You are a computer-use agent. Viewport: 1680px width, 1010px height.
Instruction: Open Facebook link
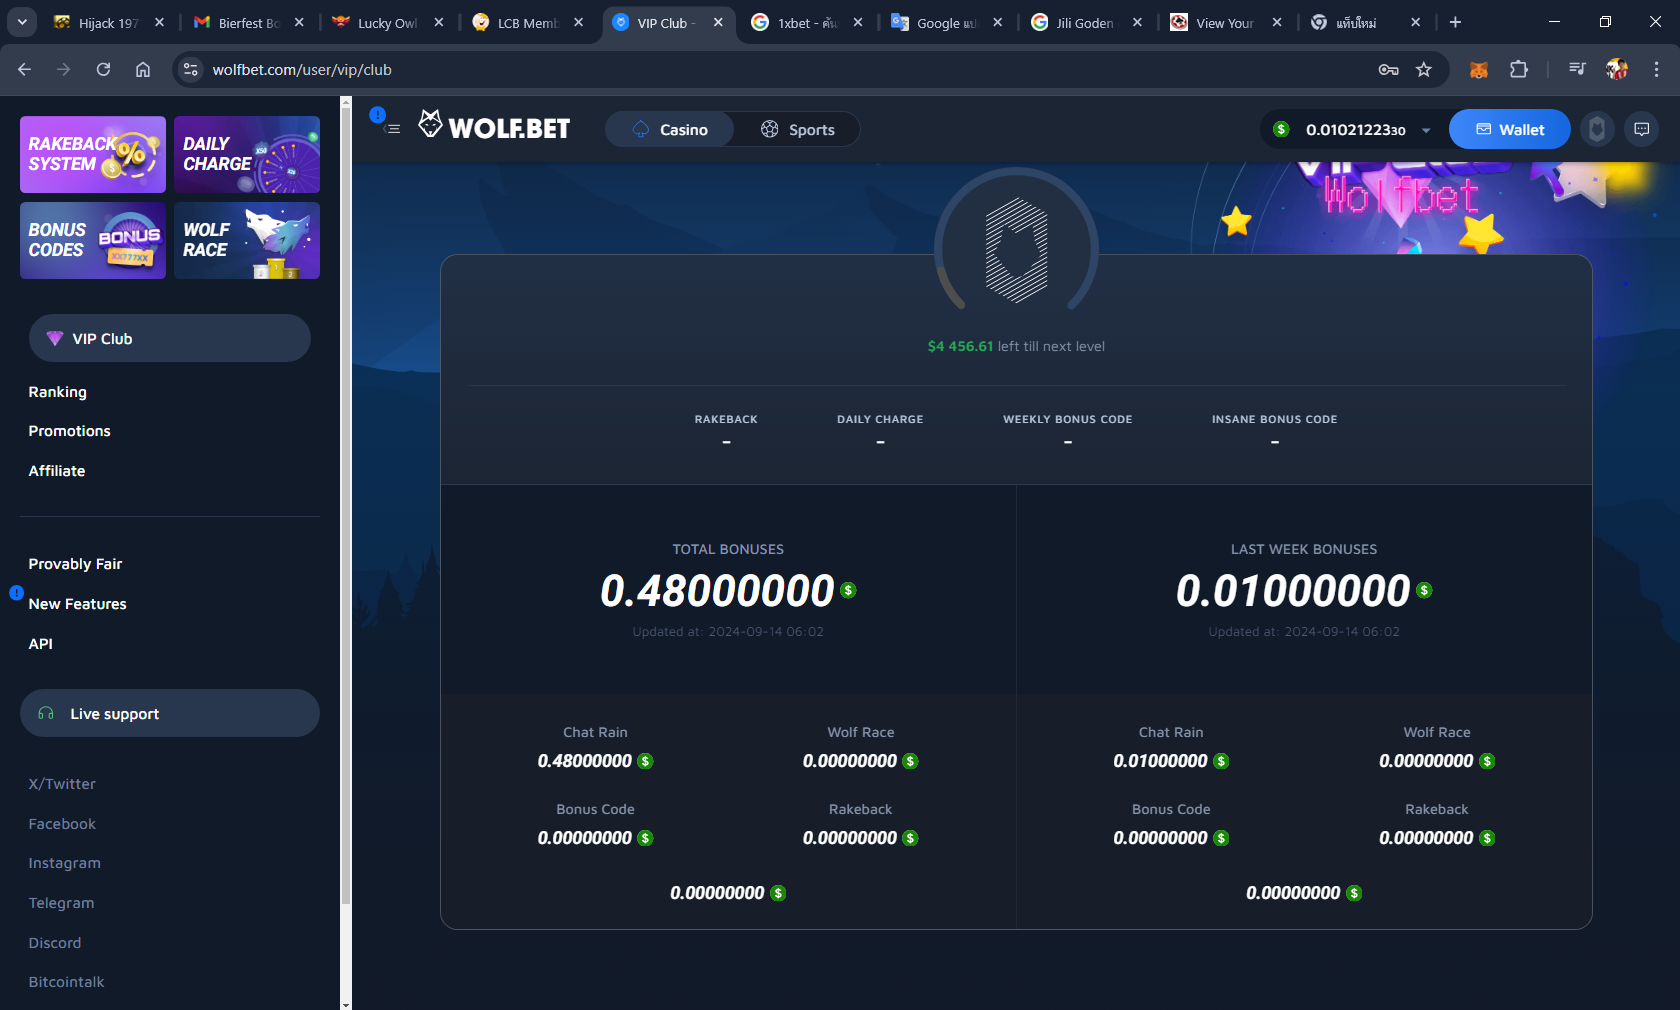point(62,824)
